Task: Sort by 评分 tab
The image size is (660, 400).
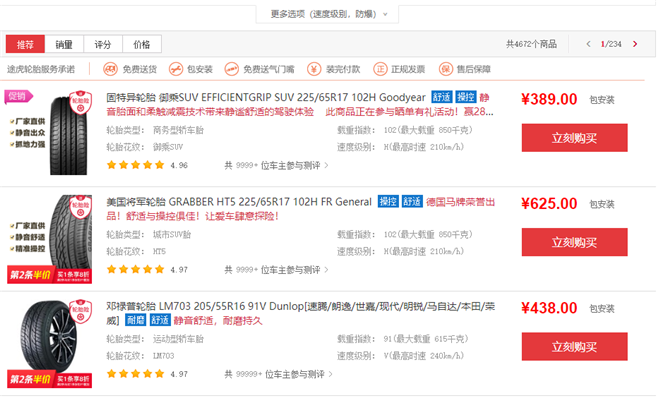Action: click(103, 44)
